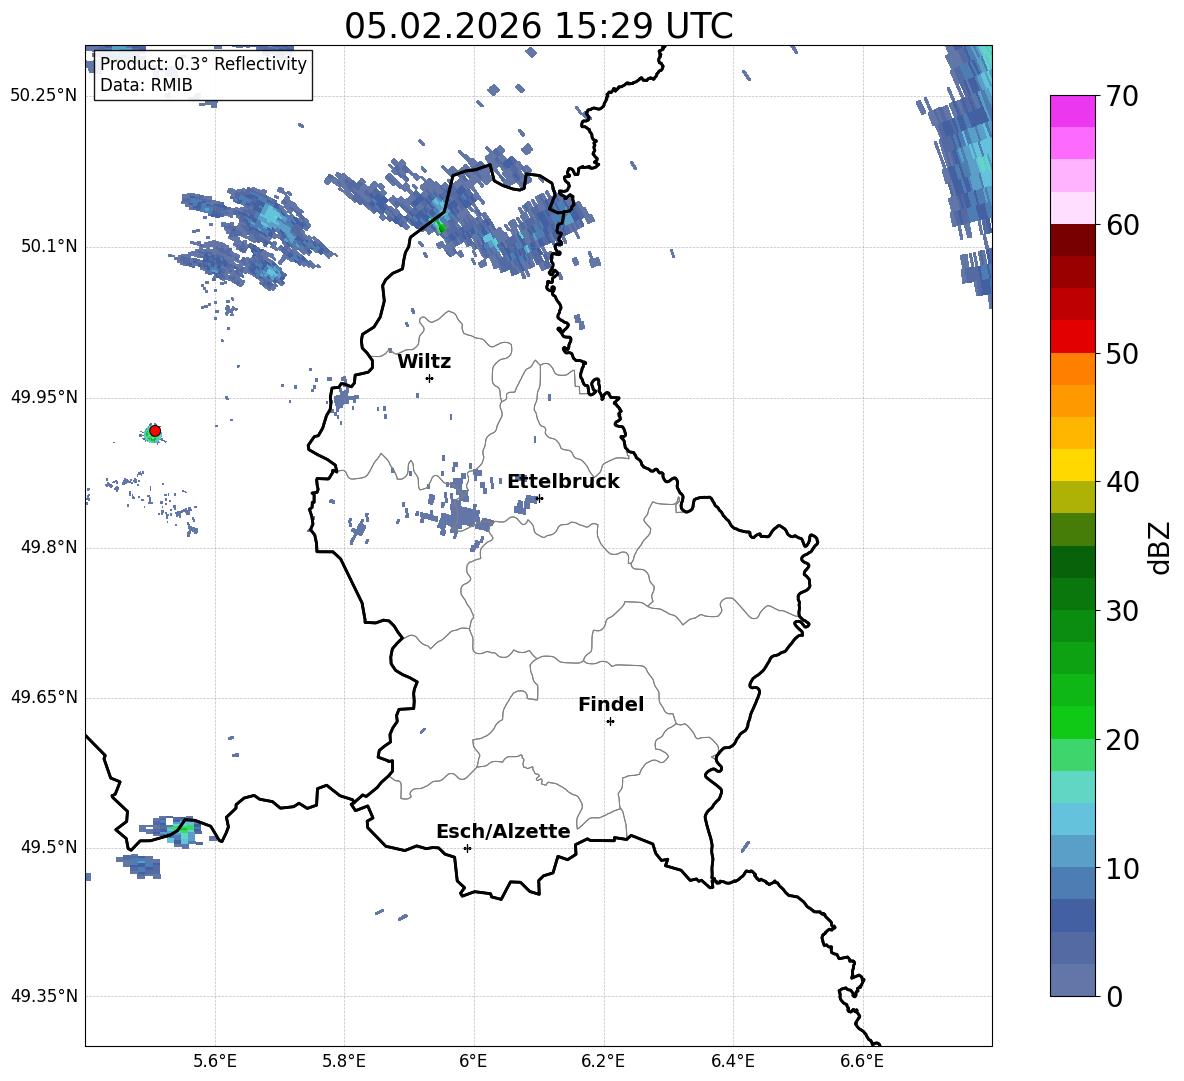This screenshot has width=1184, height=1081.
Task: Pick the orange swatch just above 50
Action: click(x=1072, y=368)
